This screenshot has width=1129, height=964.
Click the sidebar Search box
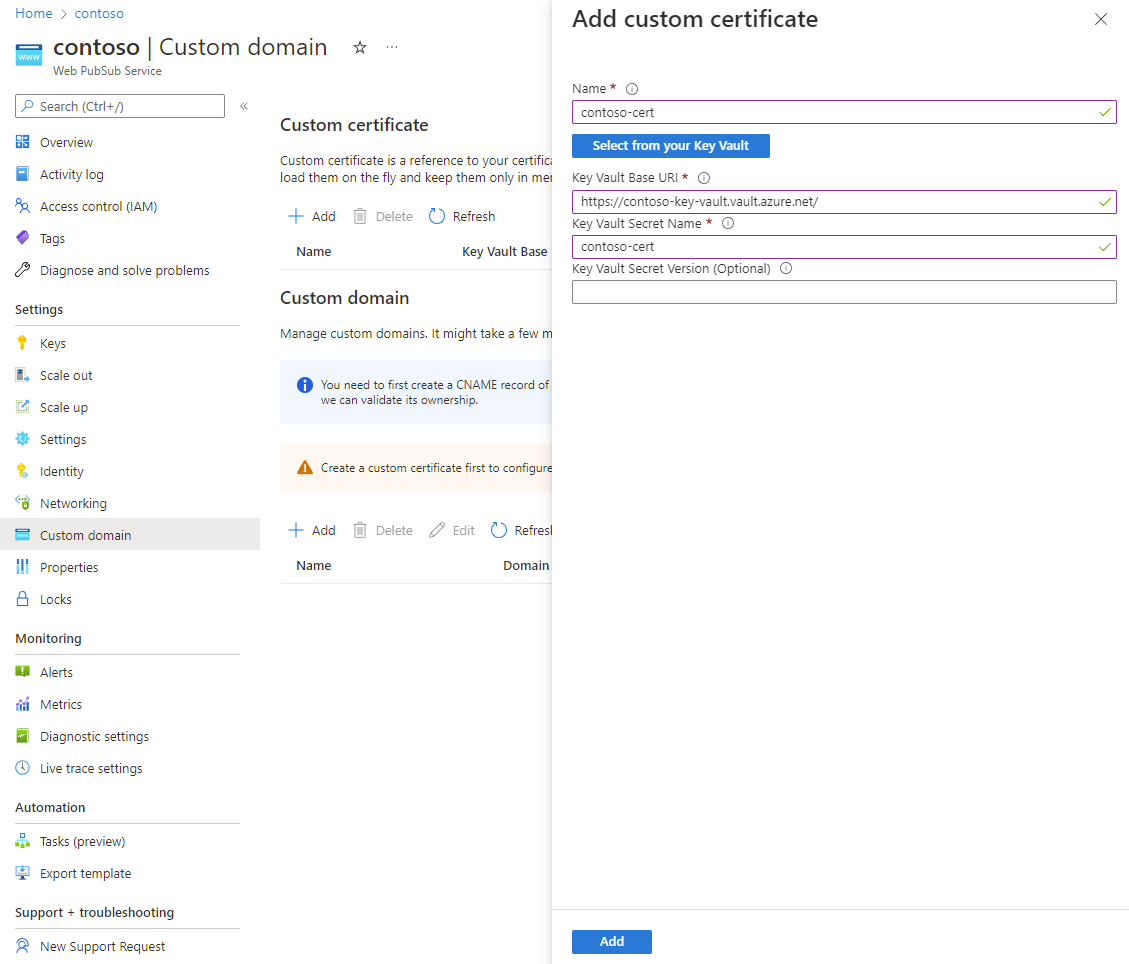tap(120, 106)
